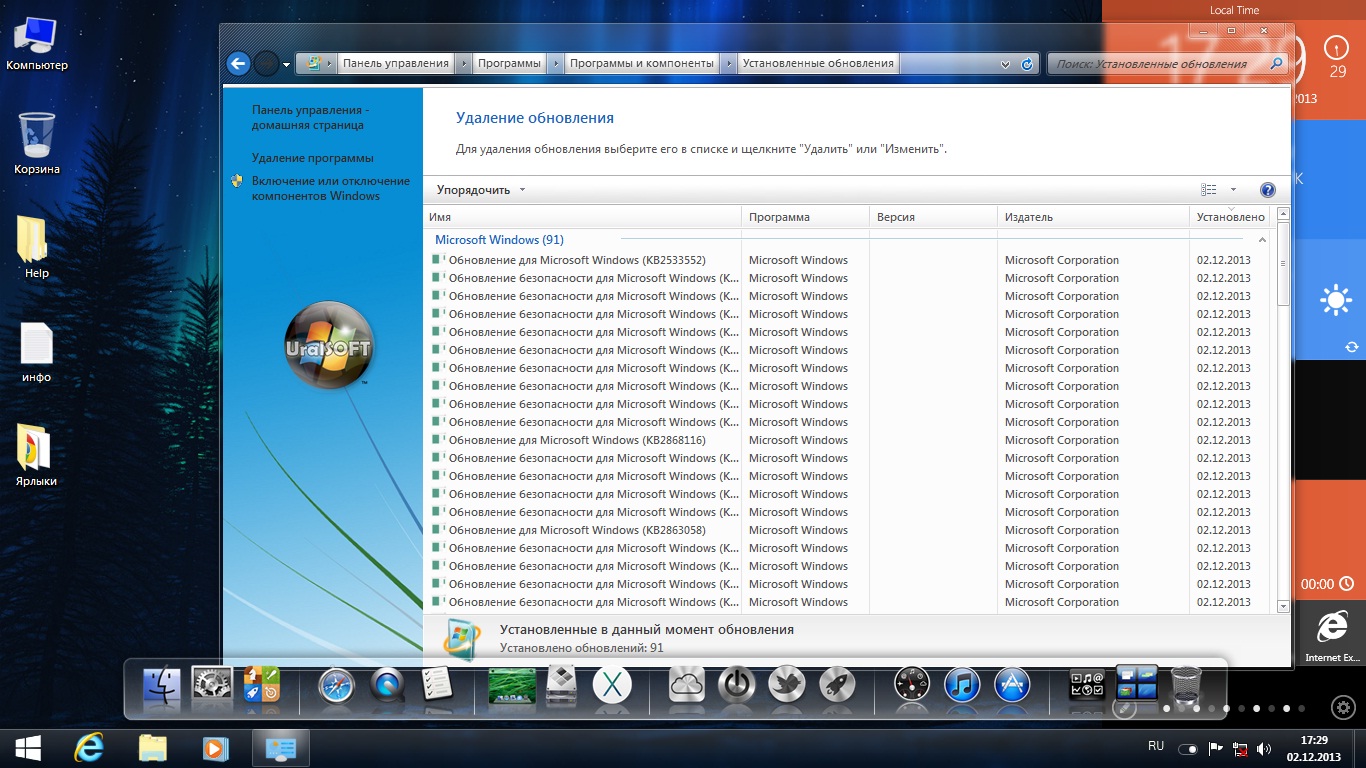Focus the 'Поиск: Установленные обновления' search field
The width and height of the screenshot is (1366, 768).
1166,64
